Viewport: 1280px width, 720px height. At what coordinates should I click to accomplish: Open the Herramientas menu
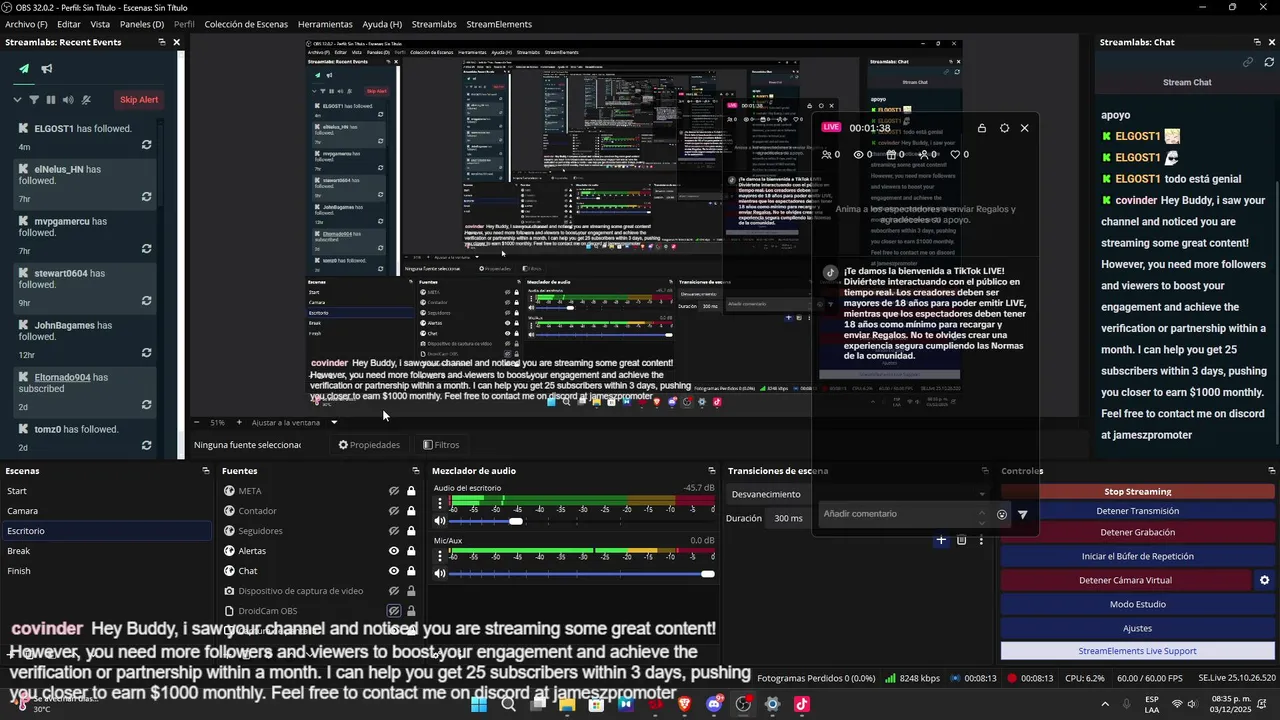[x=325, y=24]
